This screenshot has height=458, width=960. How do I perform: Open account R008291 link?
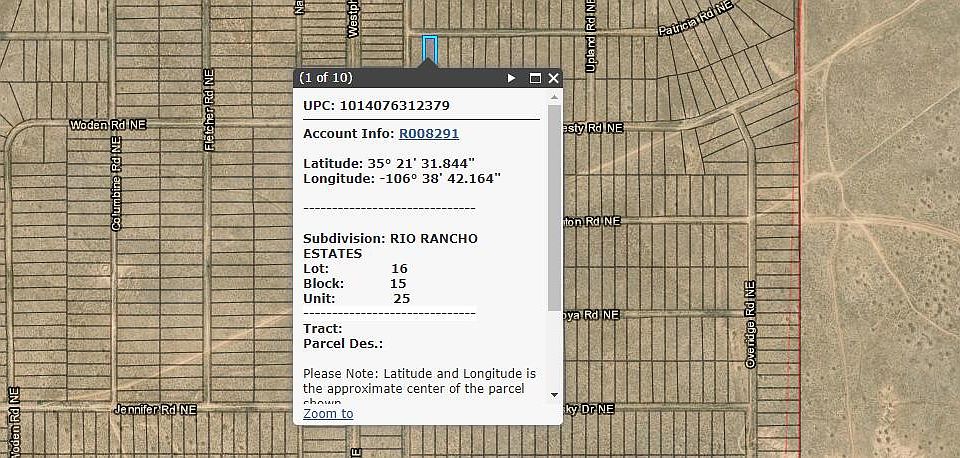(428, 133)
